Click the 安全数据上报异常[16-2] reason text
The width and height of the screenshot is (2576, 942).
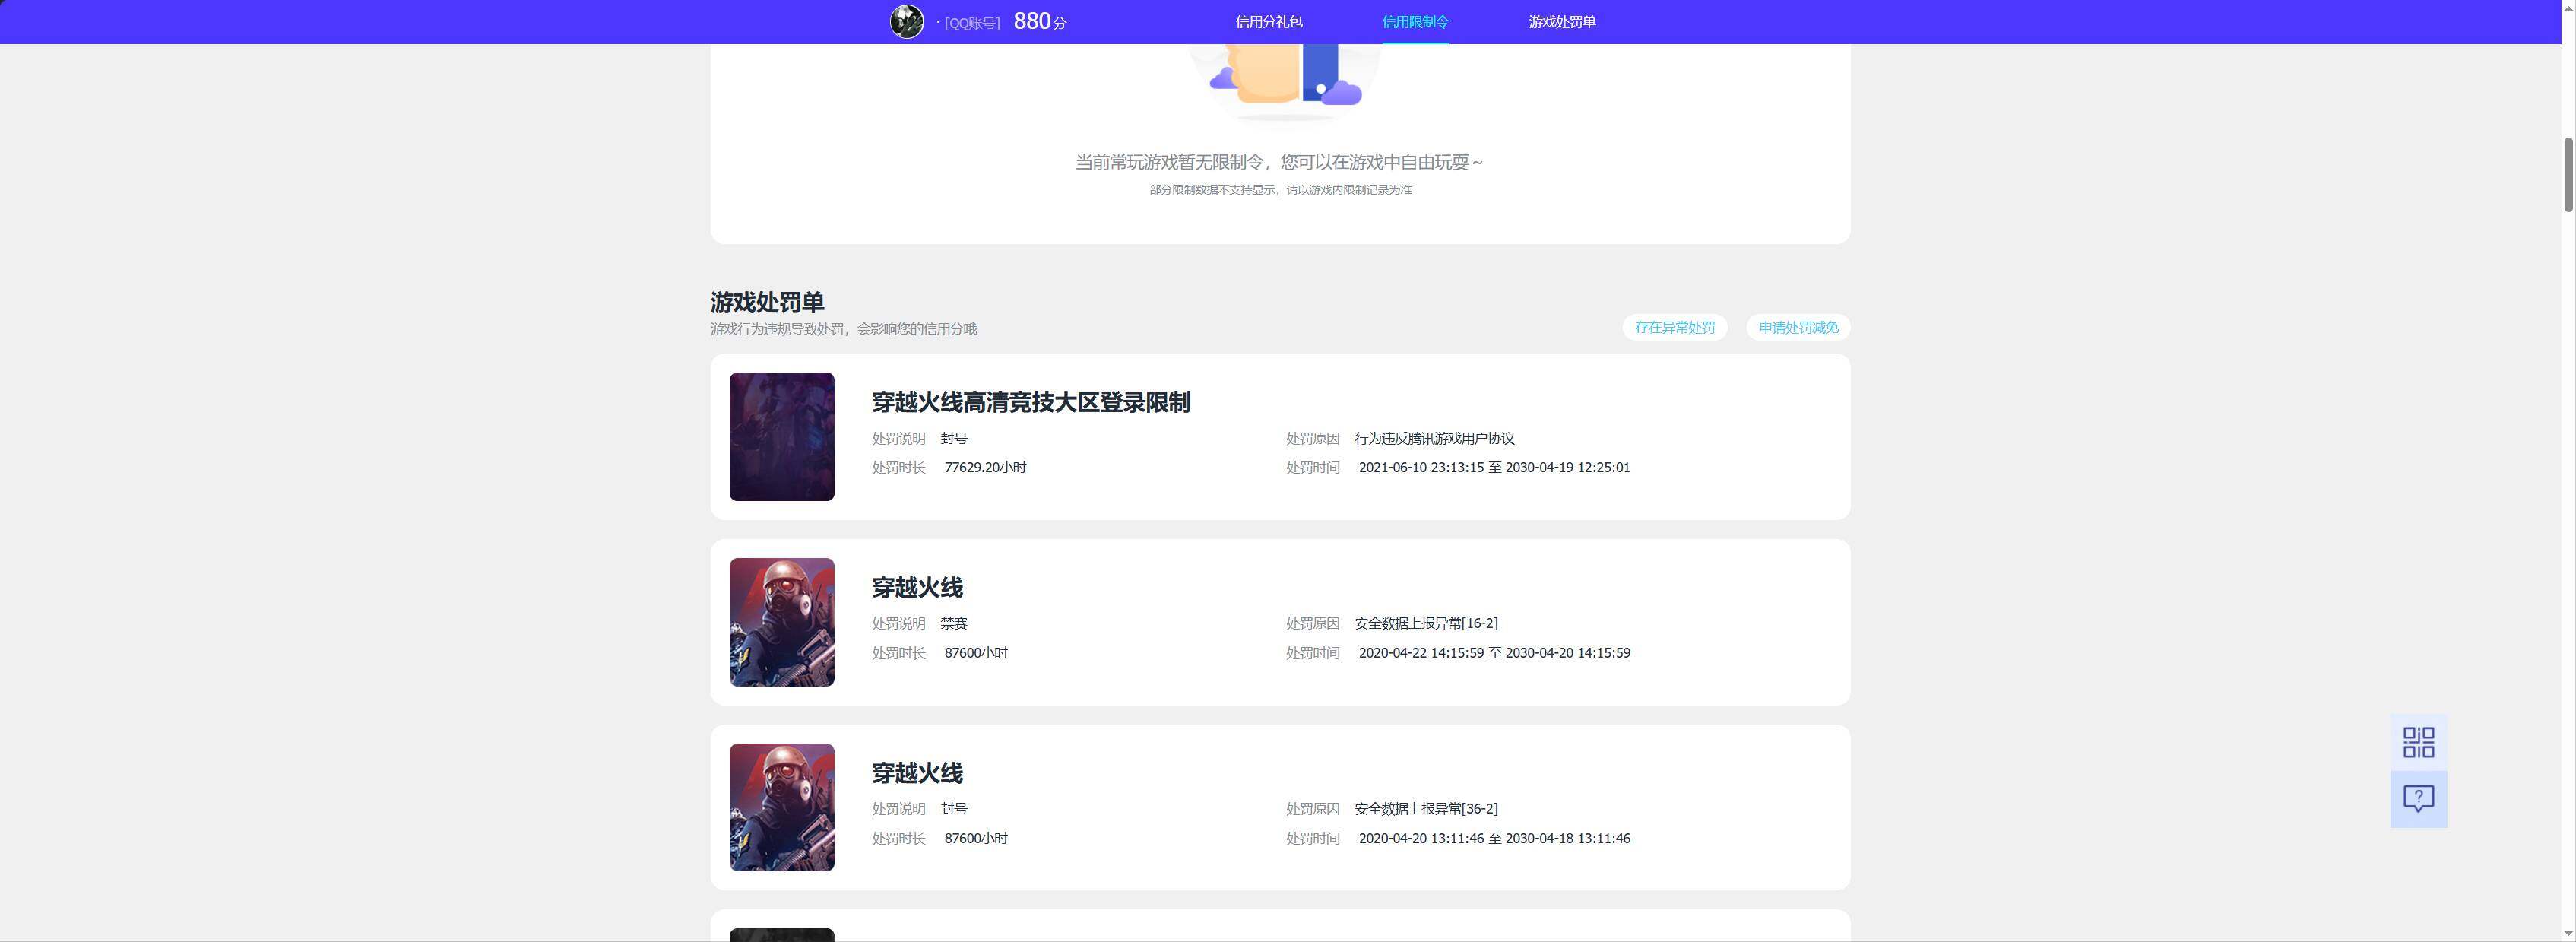pos(1426,623)
